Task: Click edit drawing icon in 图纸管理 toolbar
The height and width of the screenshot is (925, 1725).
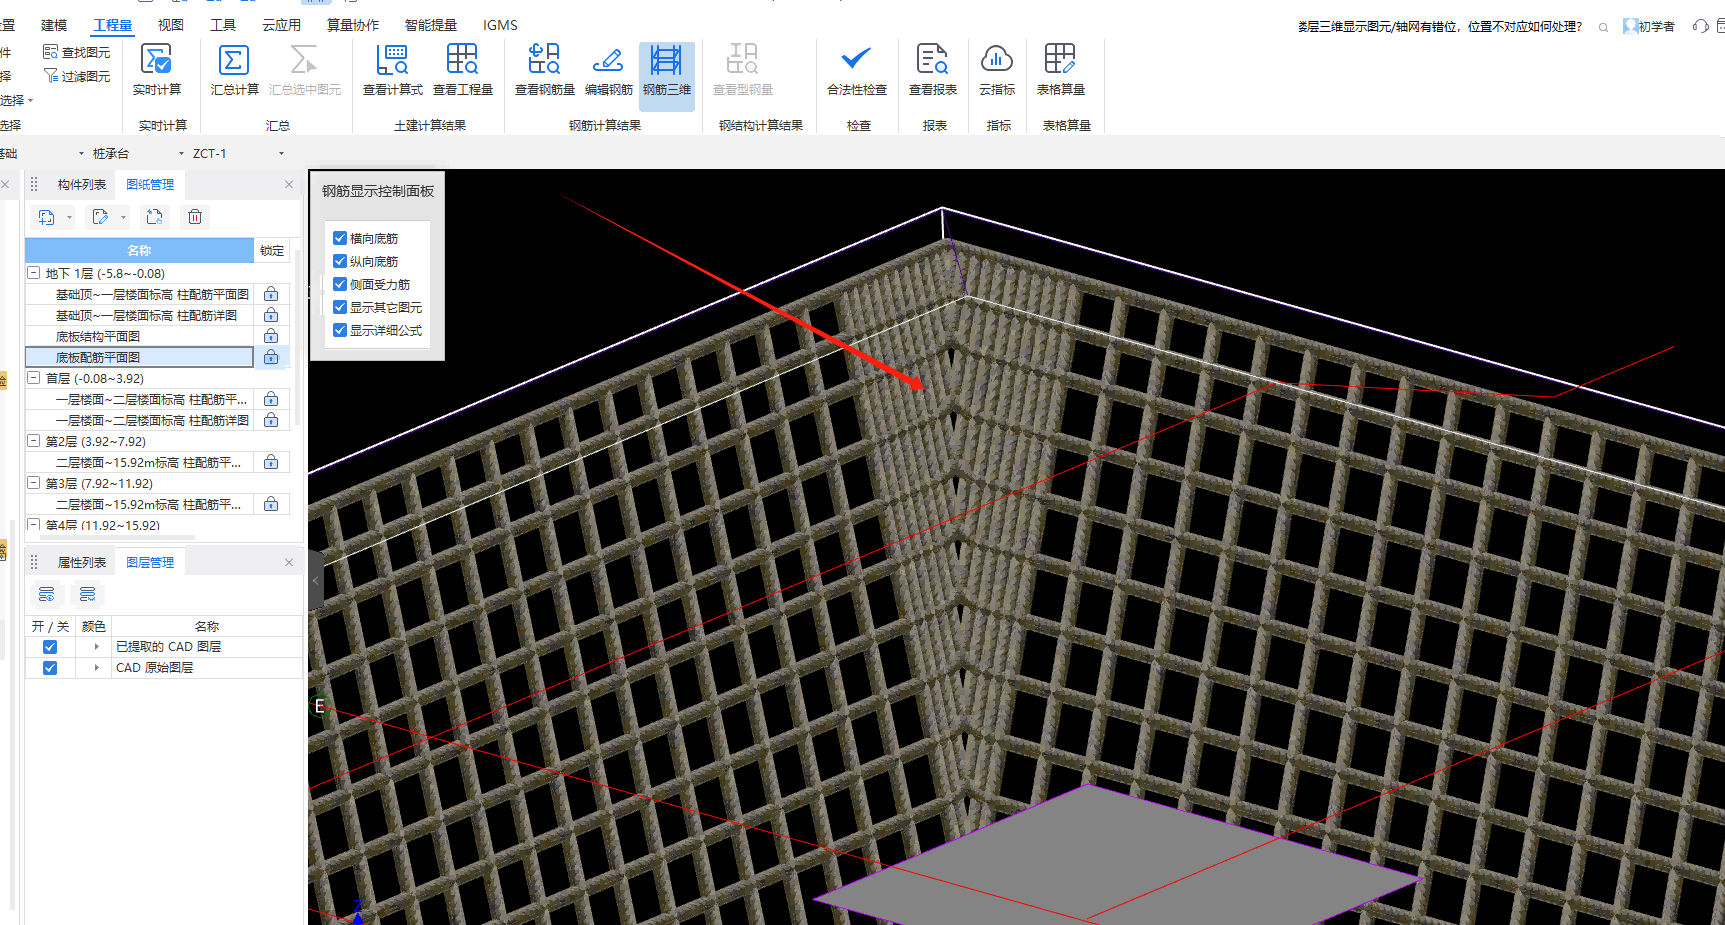Action: pyautogui.click(x=100, y=217)
